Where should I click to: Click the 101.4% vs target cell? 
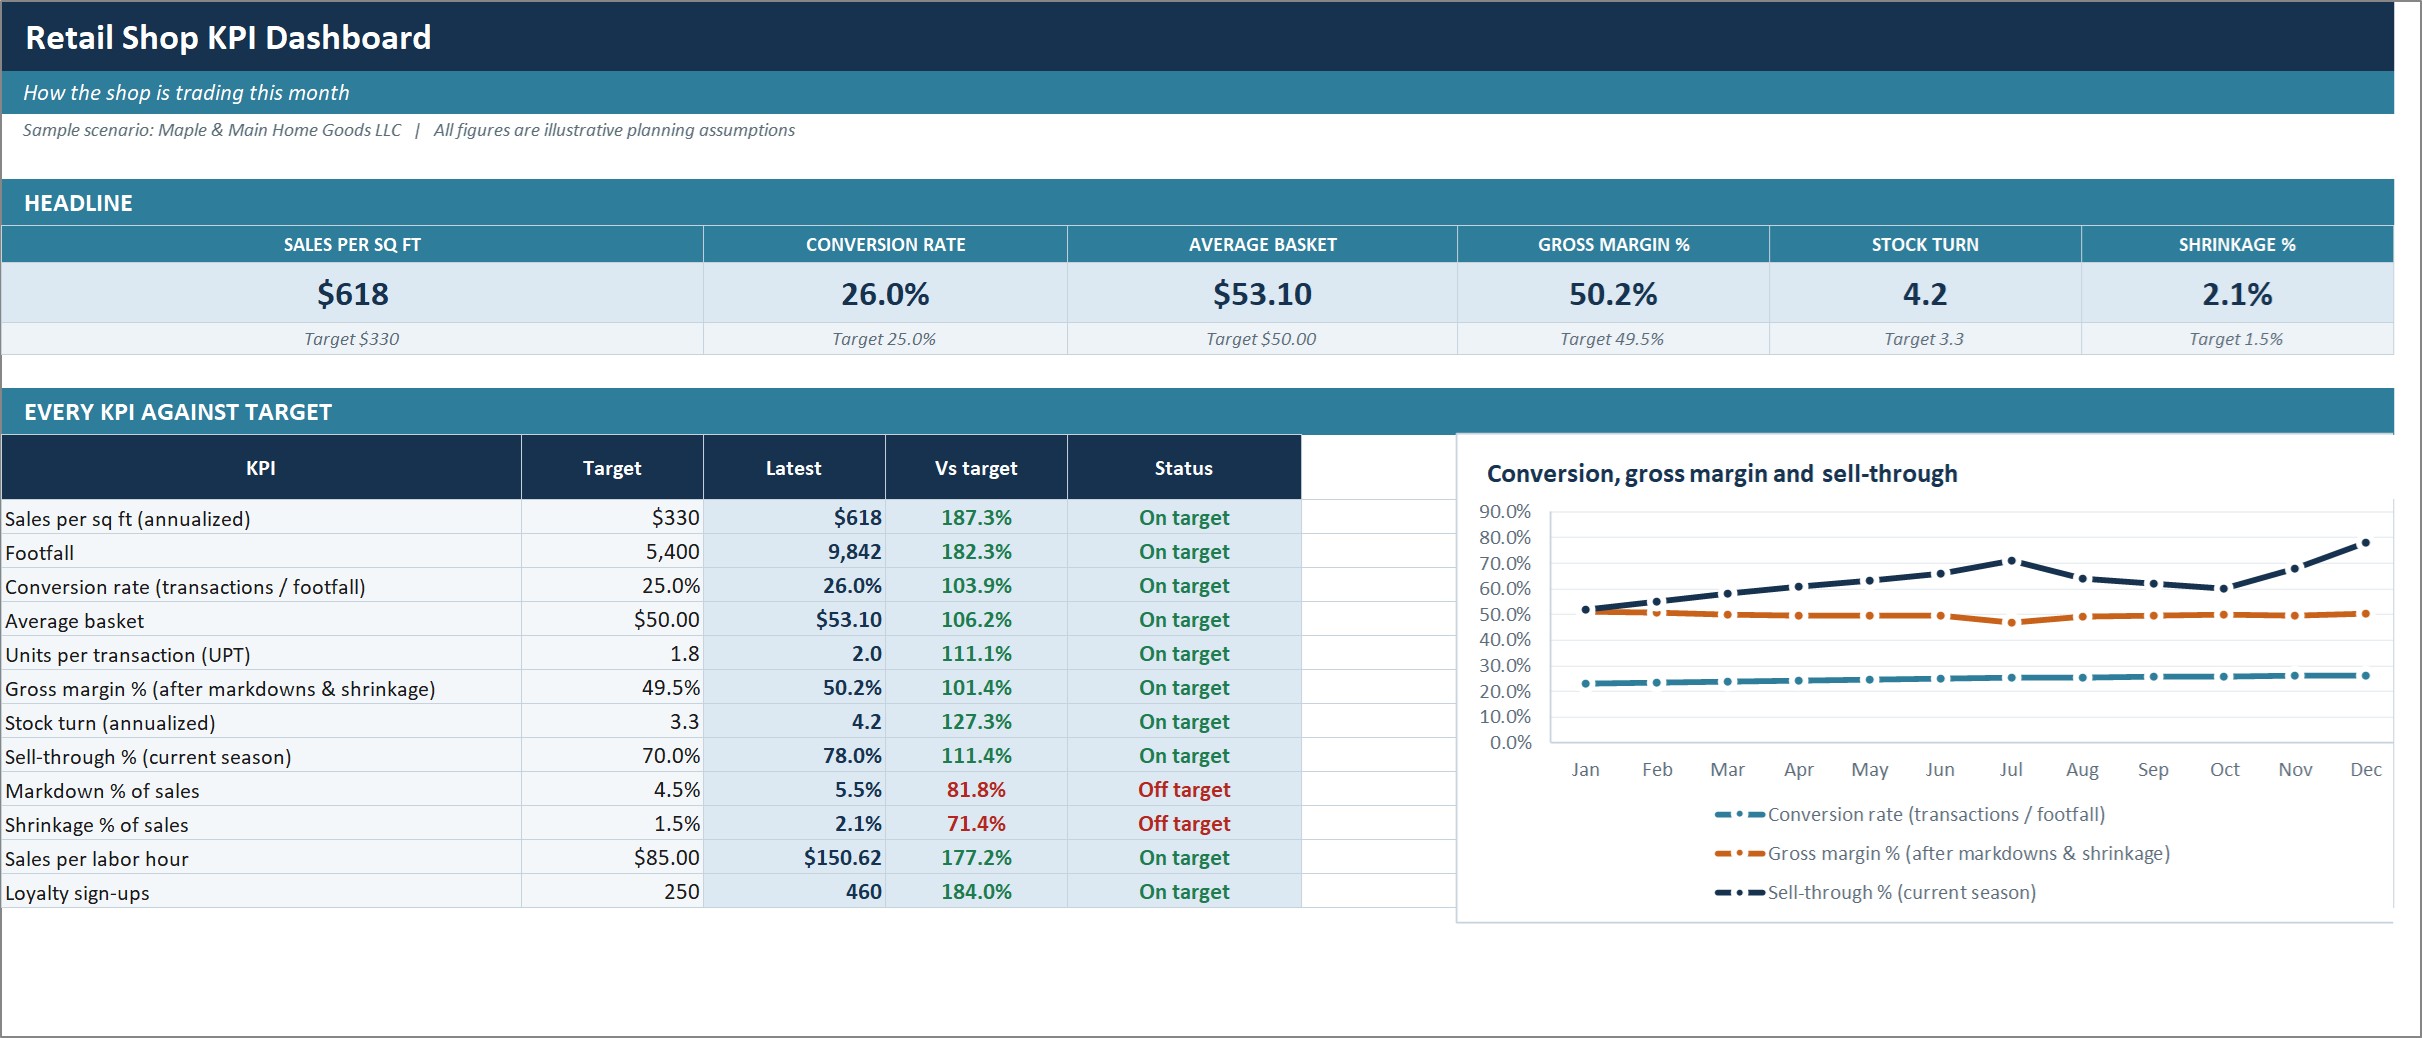[976, 688]
